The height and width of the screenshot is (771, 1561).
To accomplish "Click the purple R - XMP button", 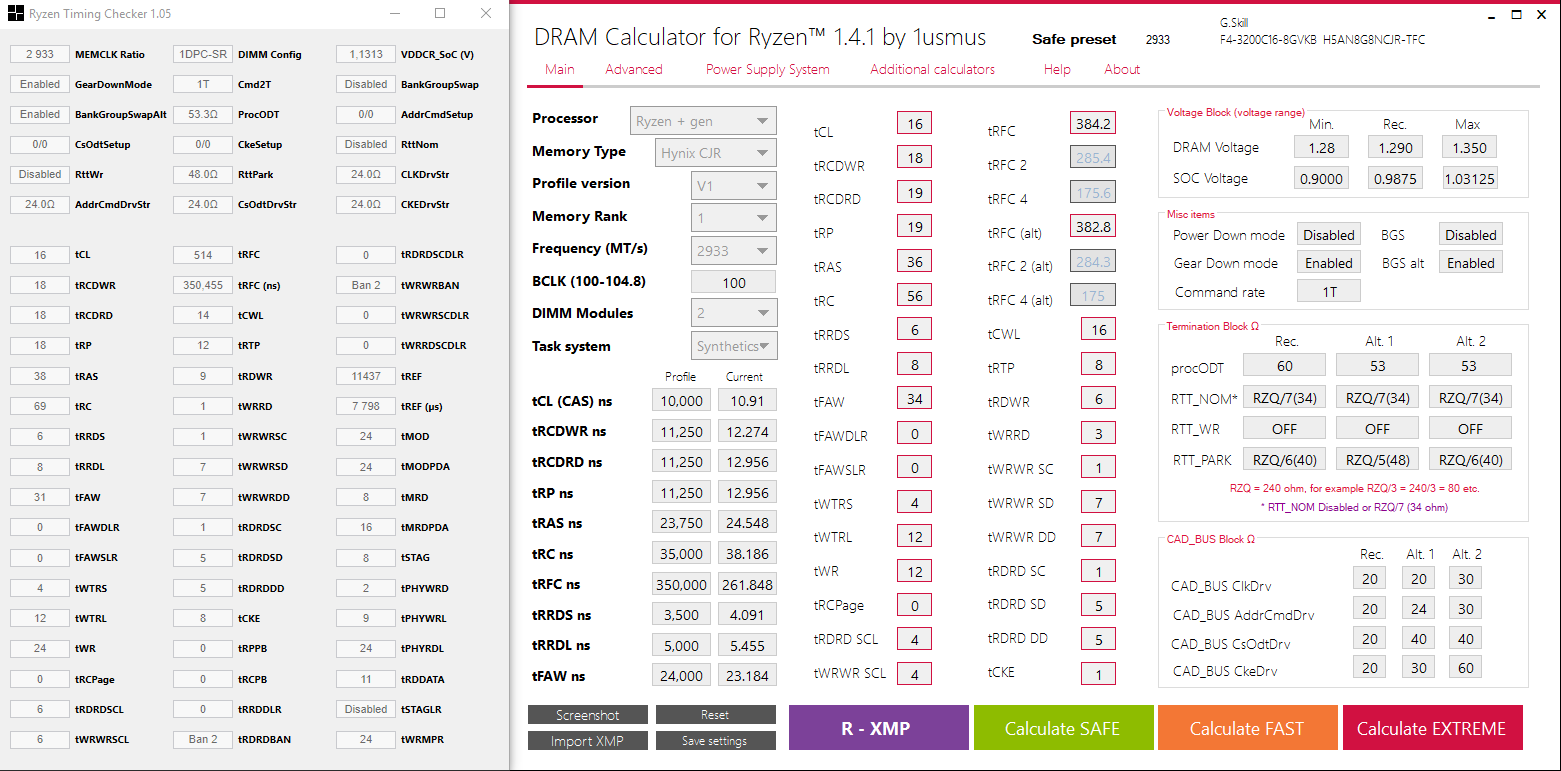I will pos(879,728).
